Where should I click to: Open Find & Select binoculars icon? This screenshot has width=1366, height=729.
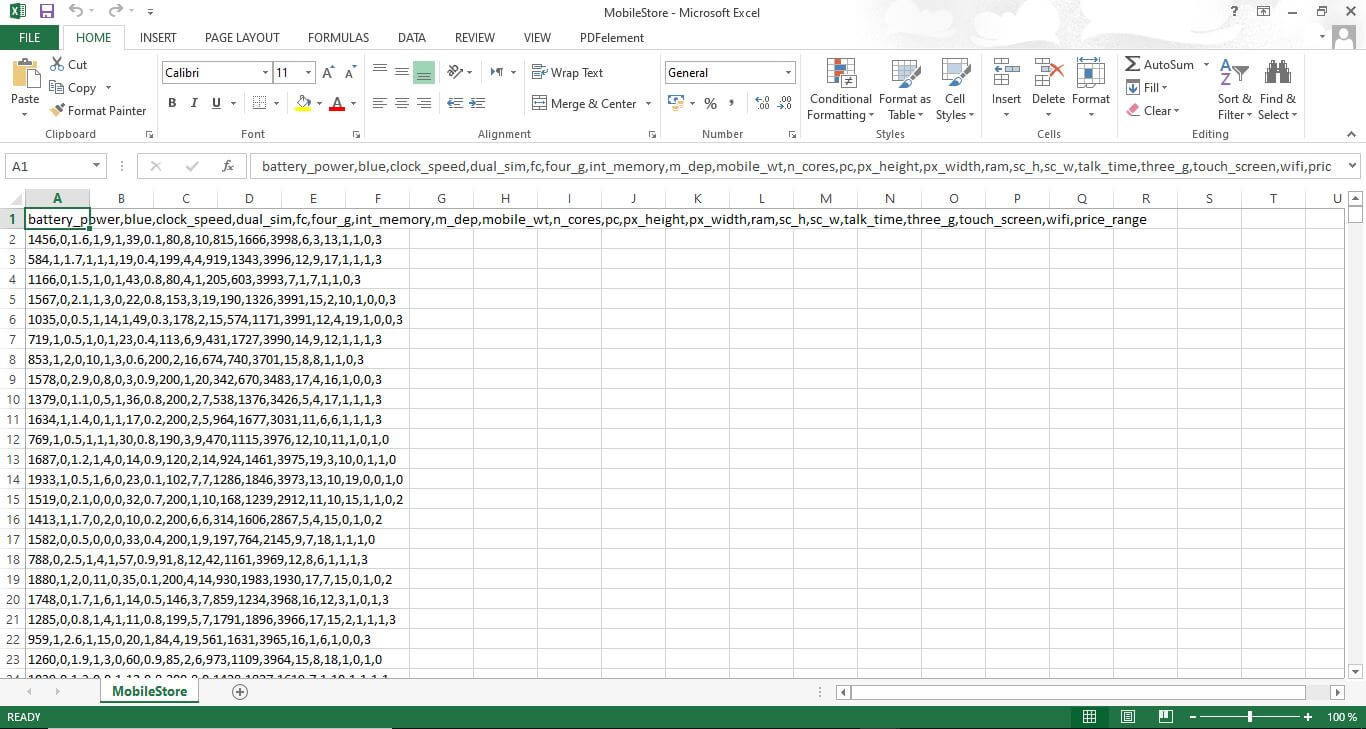point(1277,74)
